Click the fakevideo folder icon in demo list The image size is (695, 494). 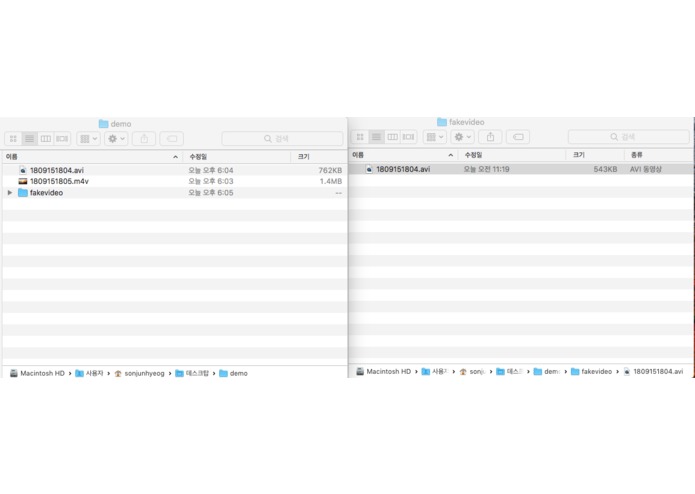point(23,193)
